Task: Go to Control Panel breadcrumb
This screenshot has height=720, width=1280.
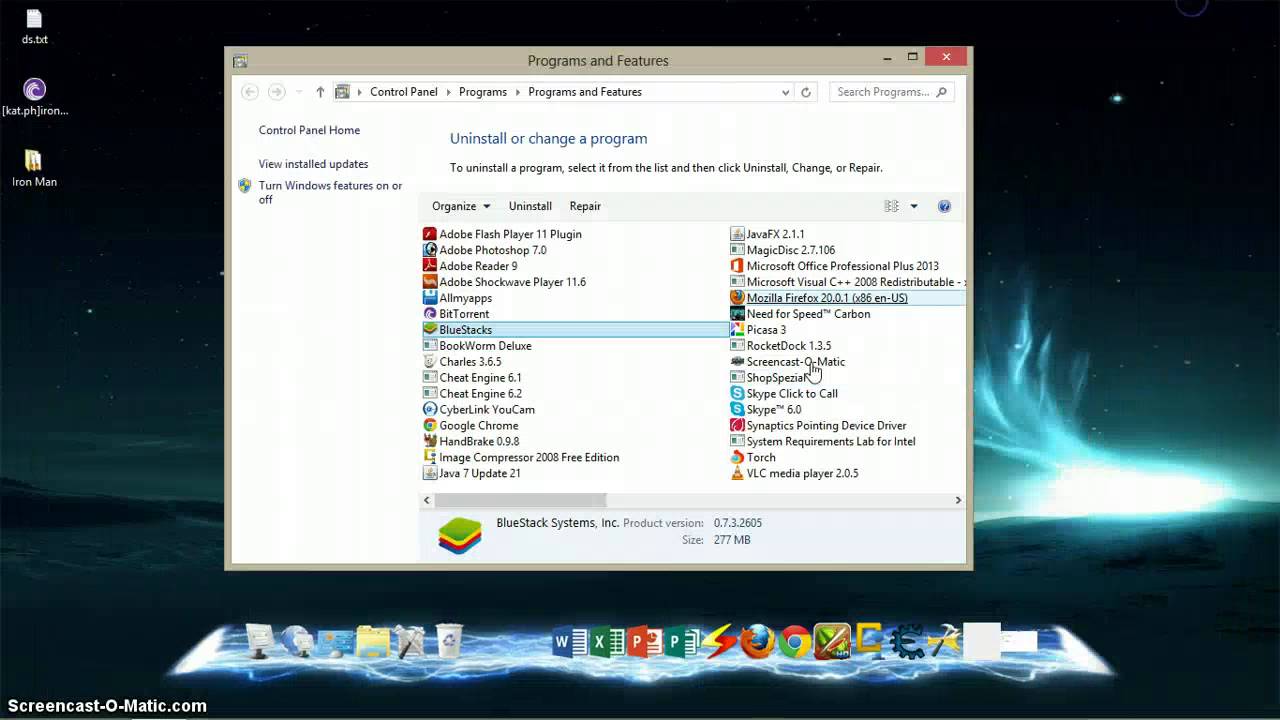Action: tap(404, 92)
